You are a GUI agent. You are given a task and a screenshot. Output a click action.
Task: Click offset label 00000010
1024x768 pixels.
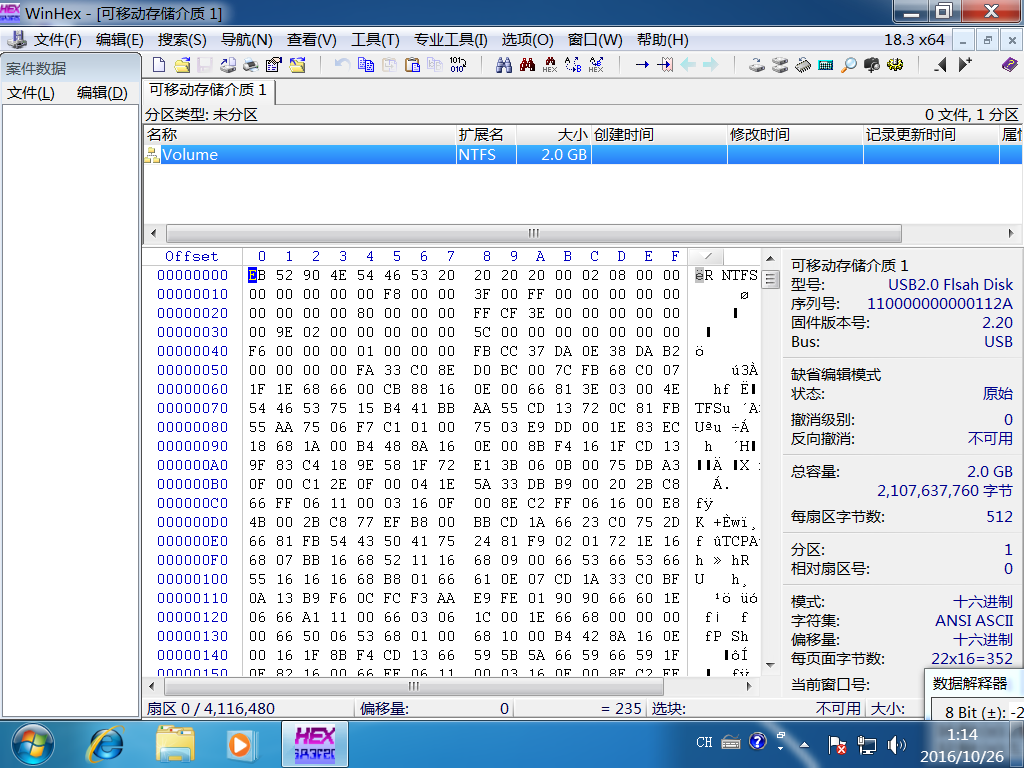[x=193, y=294]
